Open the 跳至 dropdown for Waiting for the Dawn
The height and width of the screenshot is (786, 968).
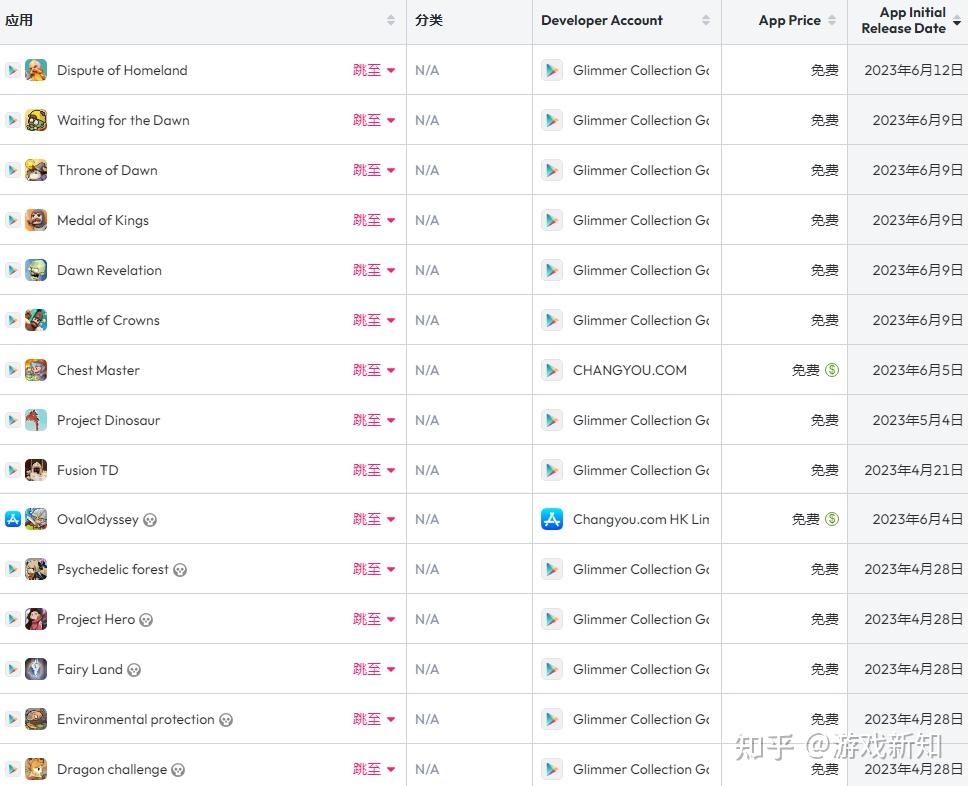(374, 120)
